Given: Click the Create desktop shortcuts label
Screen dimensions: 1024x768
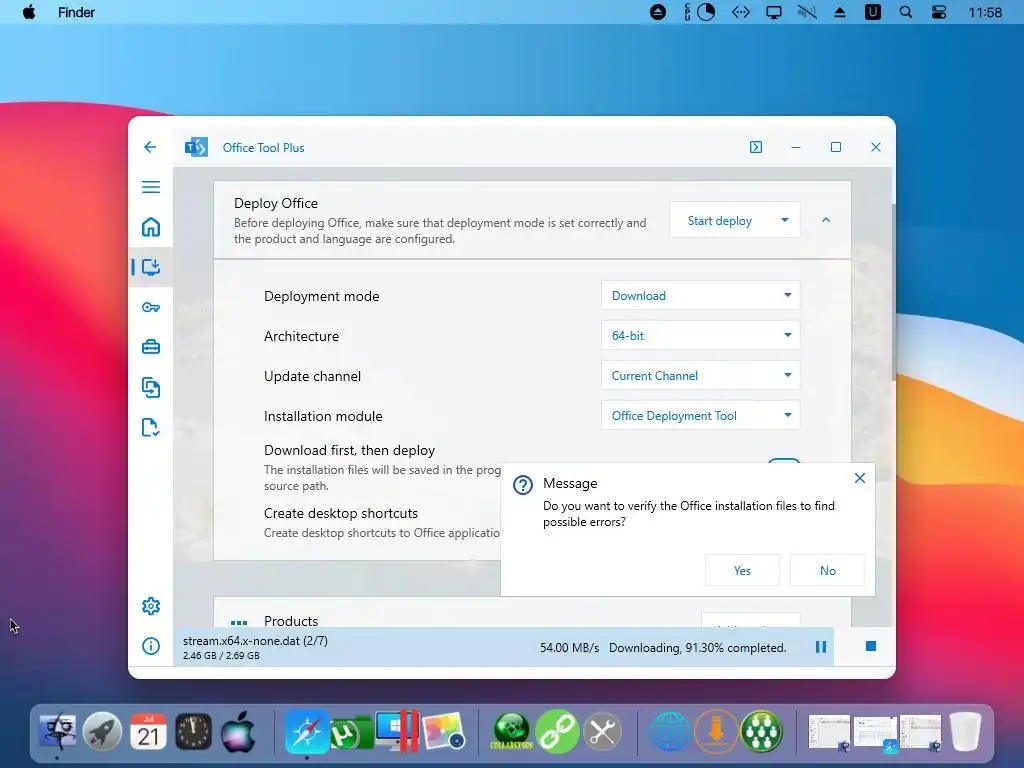Looking at the screenshot, I should (341, 513).
